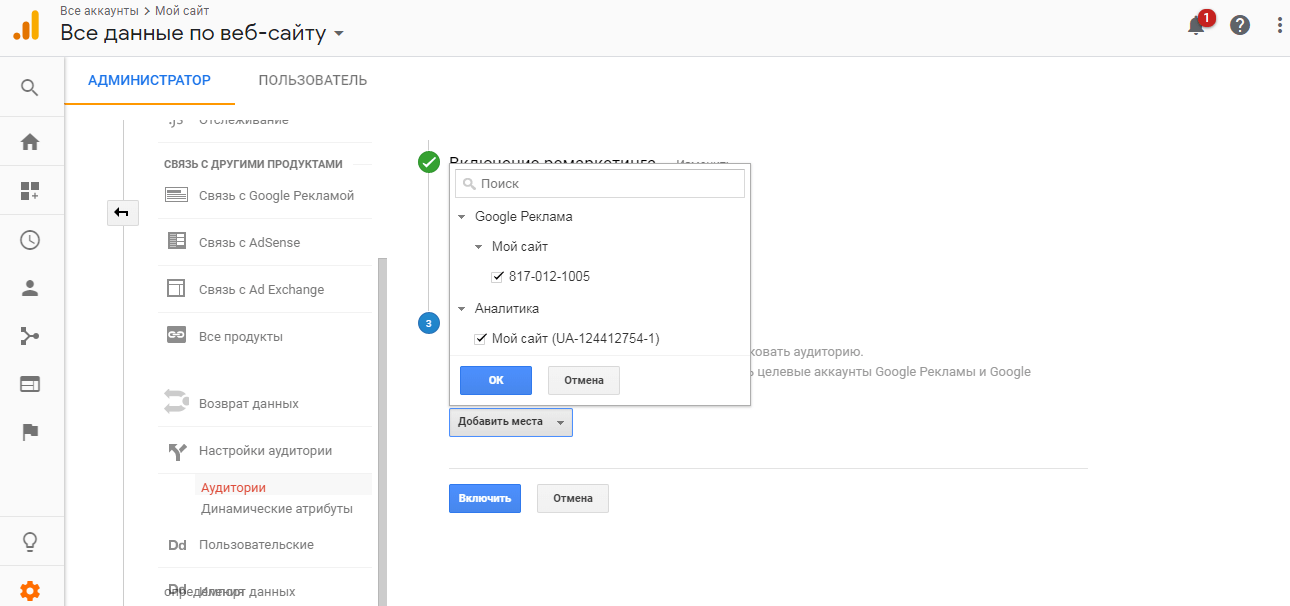Open the Все данные по веб-сайту selector
Screen dimensions: 1290x606
pyautogui.click(x=202, y=33)
